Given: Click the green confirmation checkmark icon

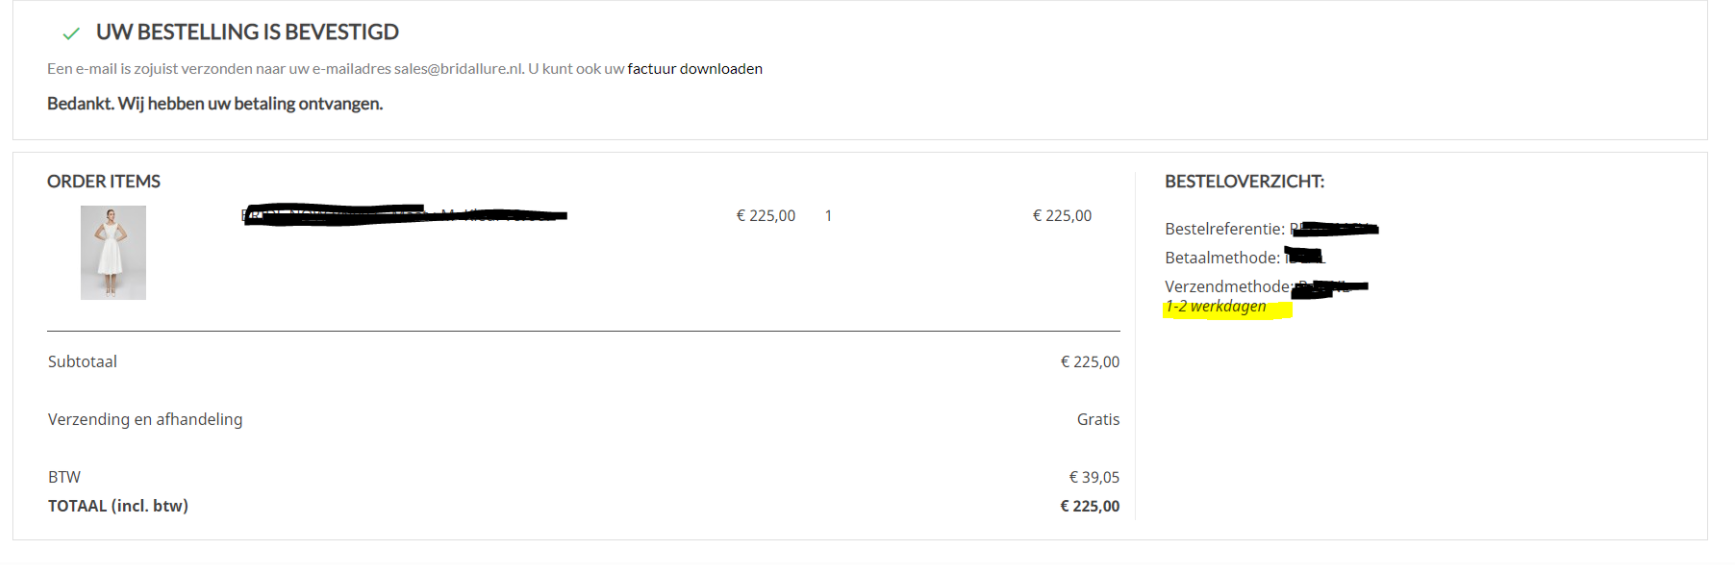Looking at the screenshot, I should pos(71,34).
